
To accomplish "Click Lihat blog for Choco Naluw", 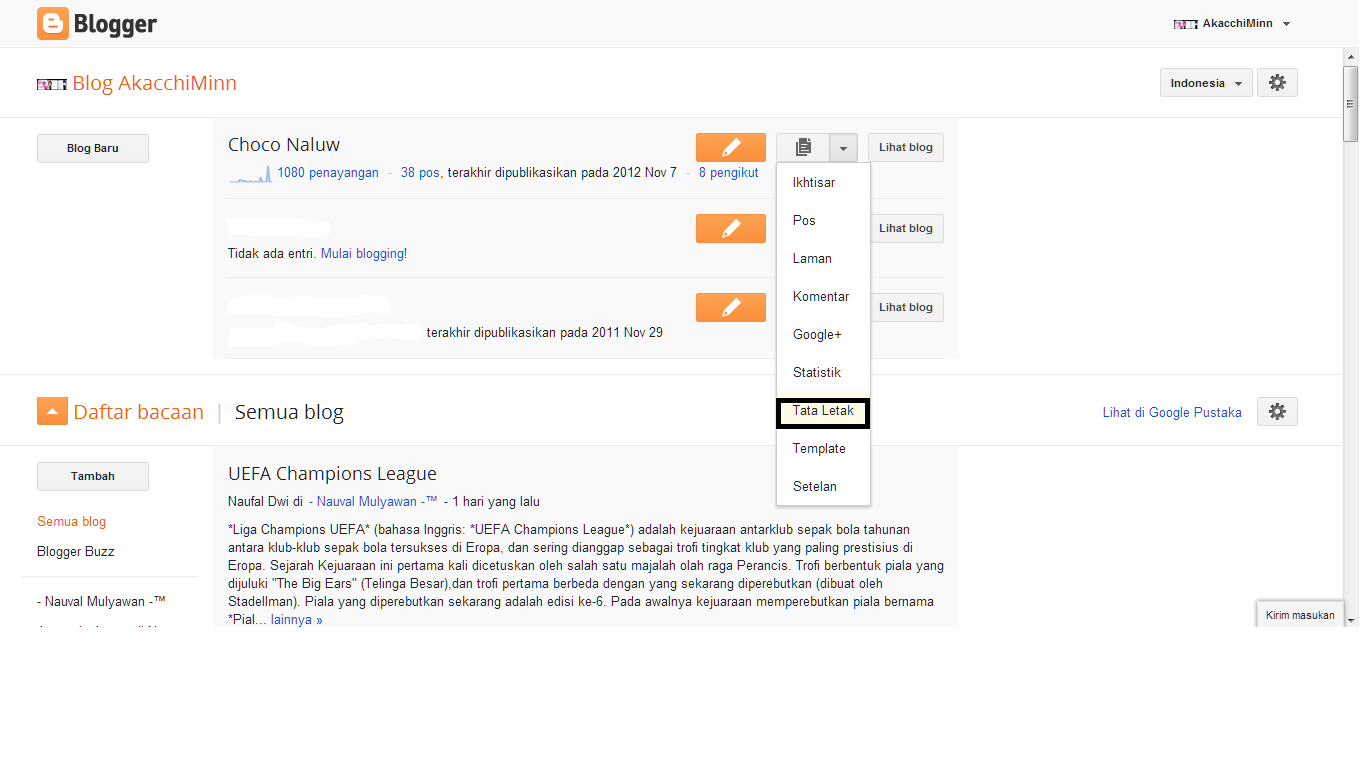I will 906,147.
